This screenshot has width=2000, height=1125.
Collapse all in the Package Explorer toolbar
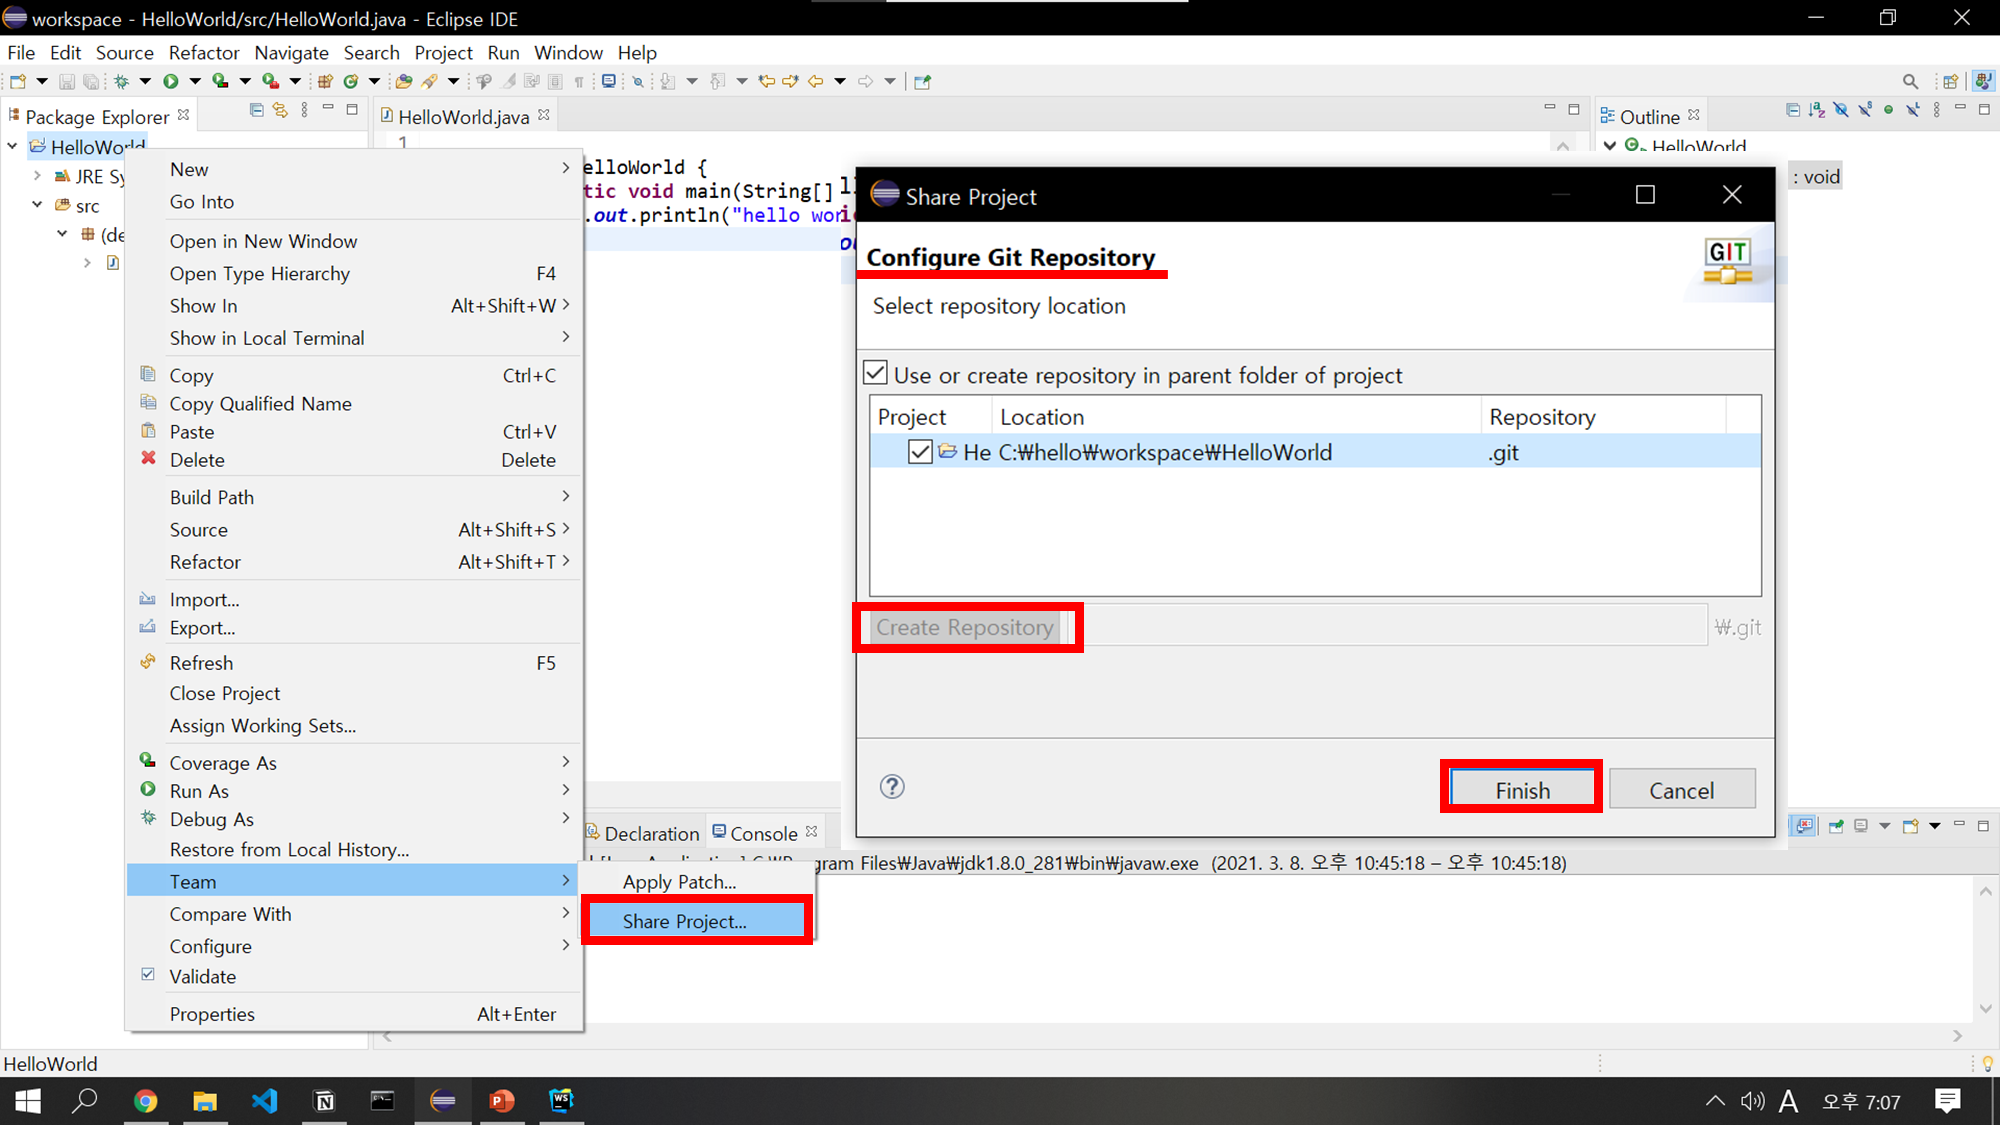[257, 110]
